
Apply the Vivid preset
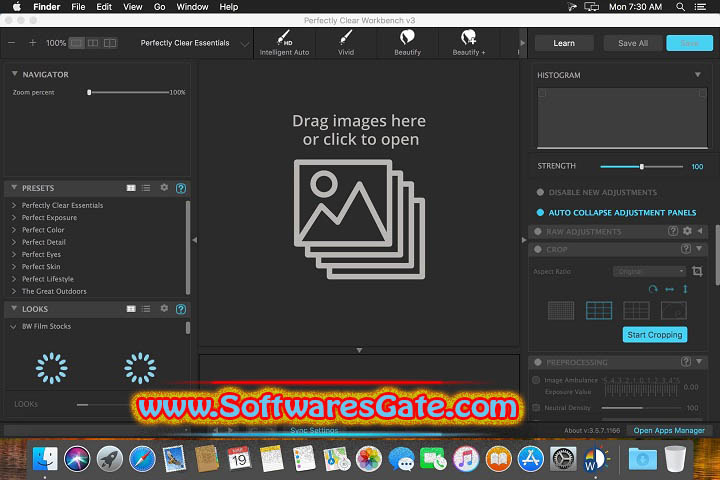(x=346, y=42)
